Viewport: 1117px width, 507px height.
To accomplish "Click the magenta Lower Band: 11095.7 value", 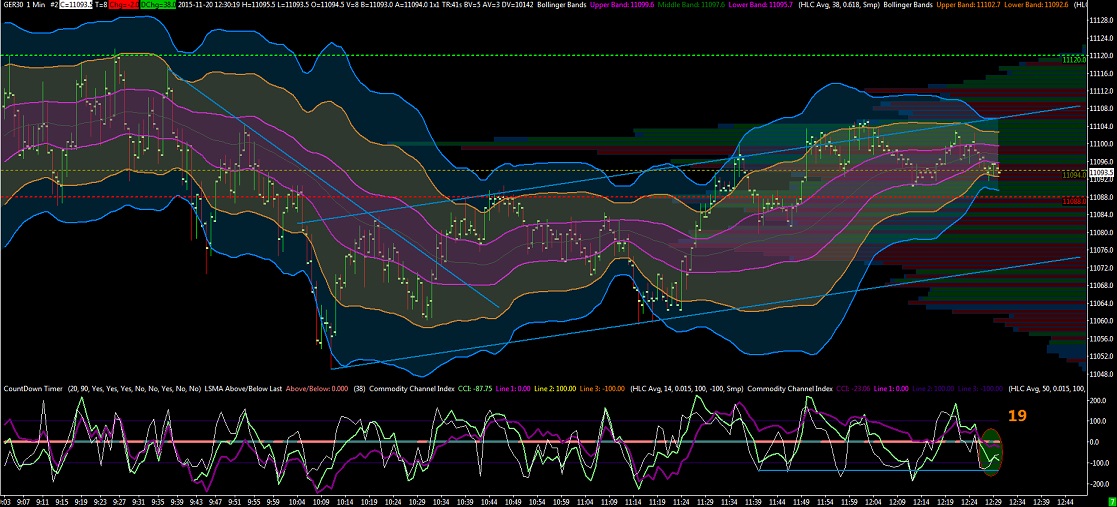I will [759, 4].
